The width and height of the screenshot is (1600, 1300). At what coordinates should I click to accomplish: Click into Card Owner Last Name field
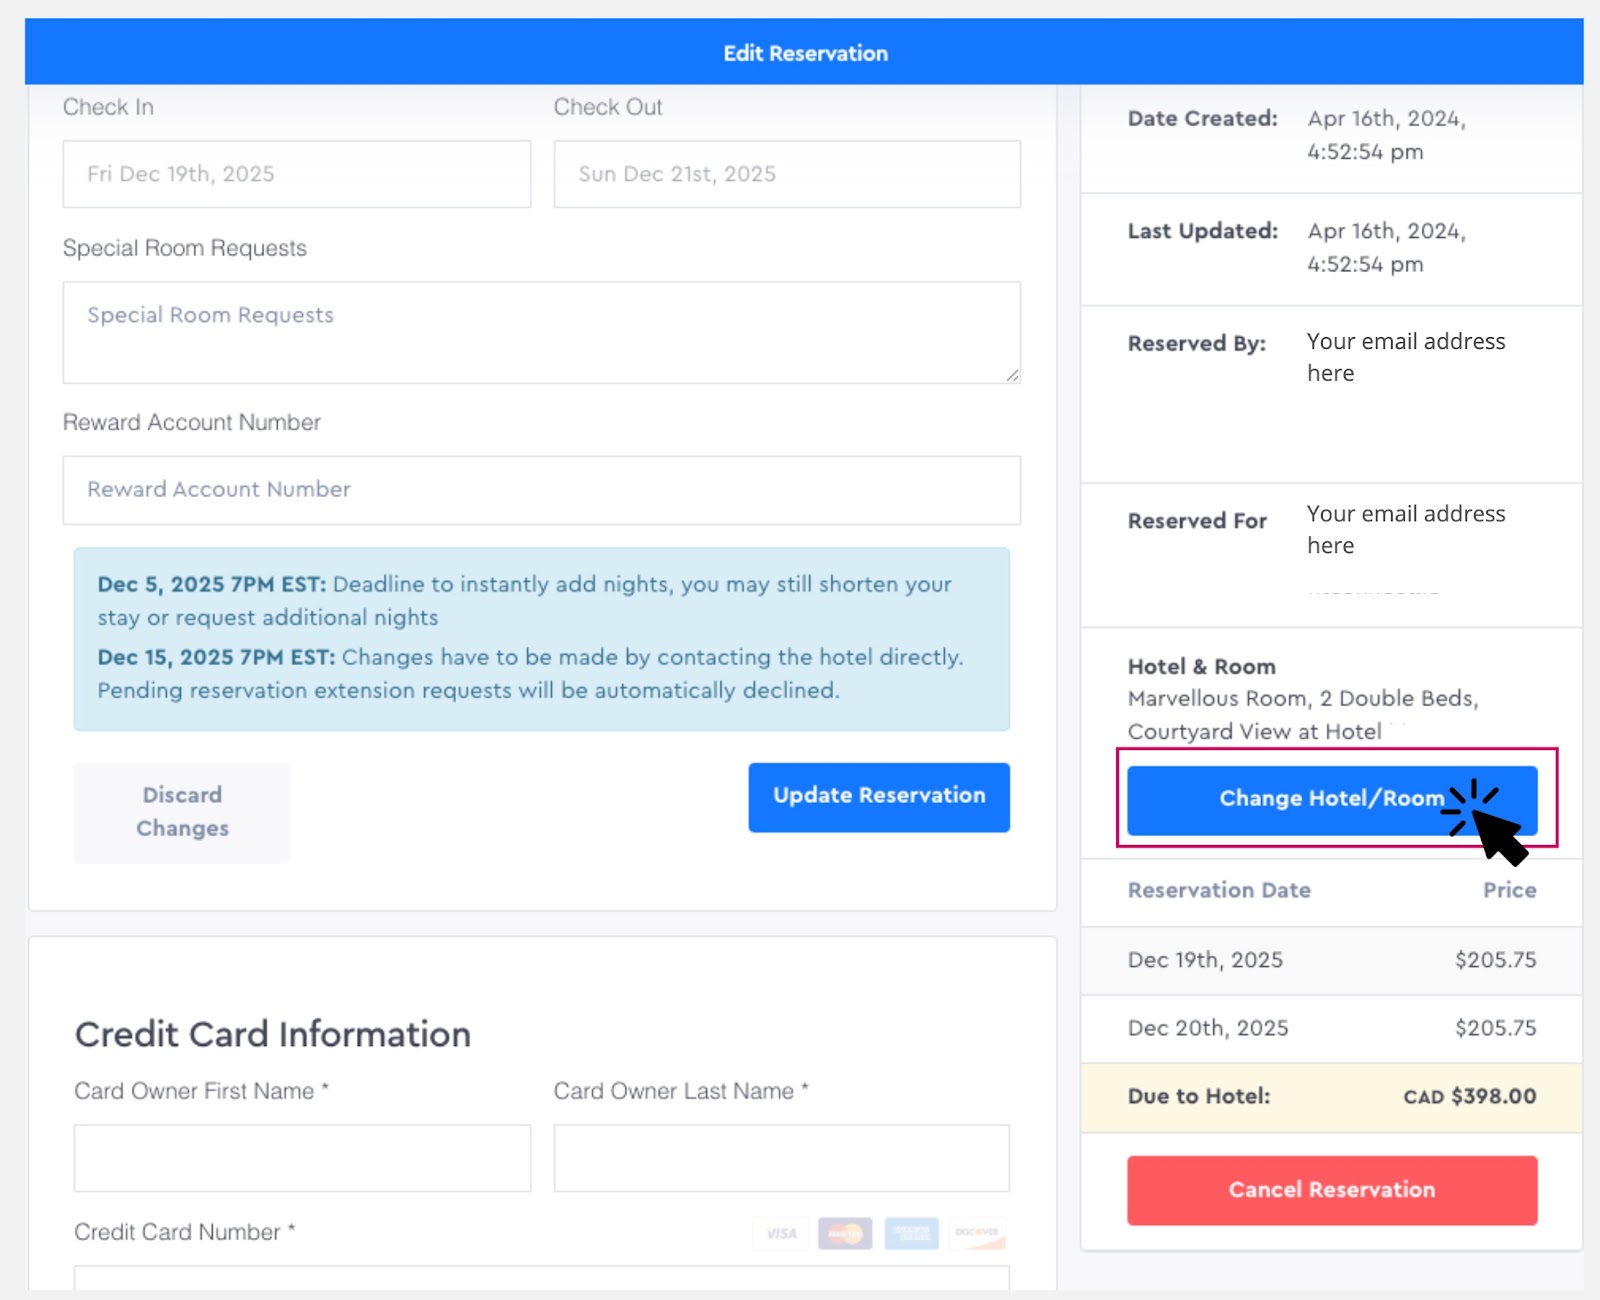point(781,1158)
